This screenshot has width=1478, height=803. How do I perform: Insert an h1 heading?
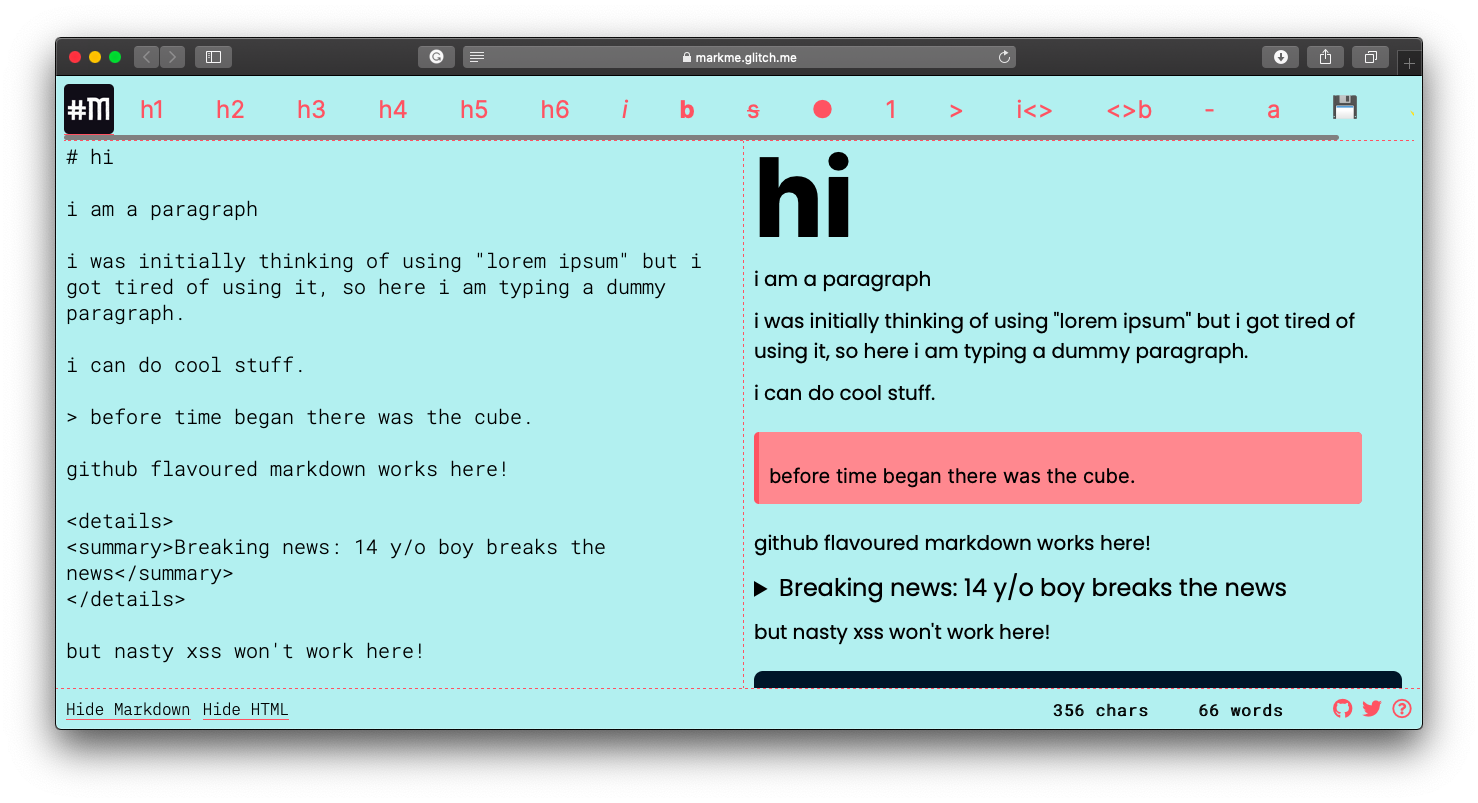click(152, 110)
